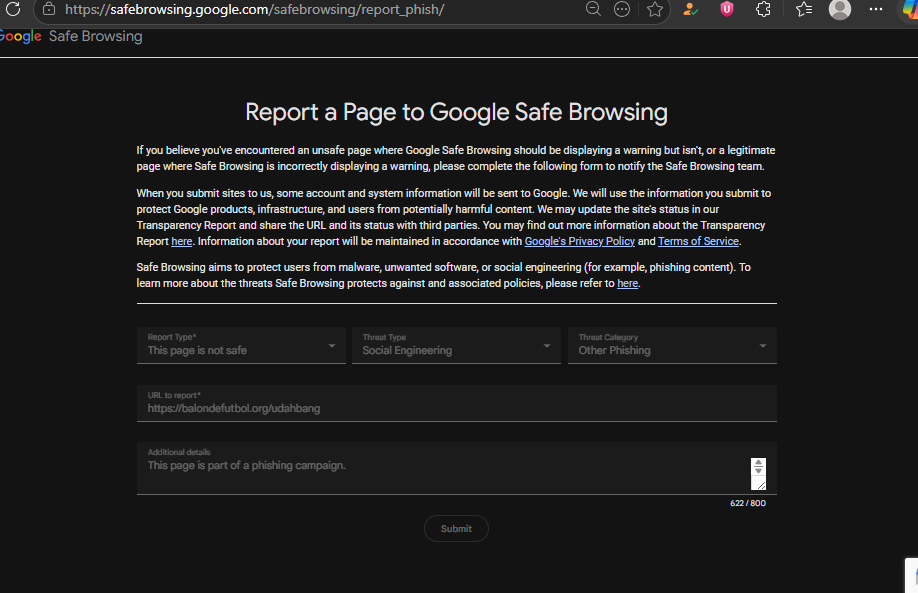Click the address bar URL
918x593 pixels.
[254, 9]
